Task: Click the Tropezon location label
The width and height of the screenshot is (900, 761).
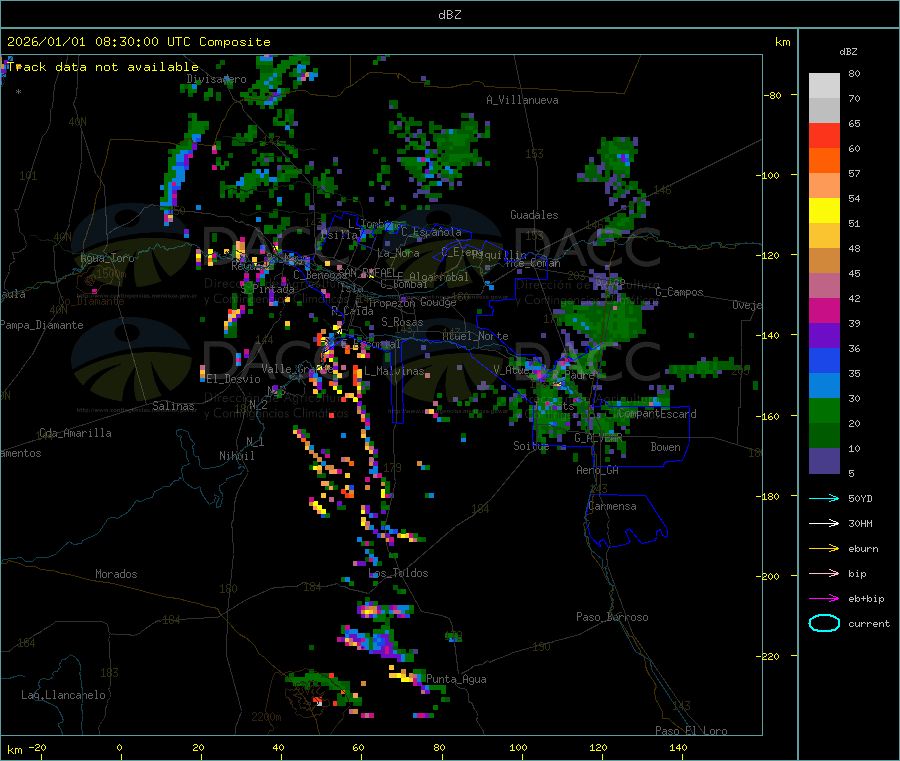Action: (x=392, y=303)
